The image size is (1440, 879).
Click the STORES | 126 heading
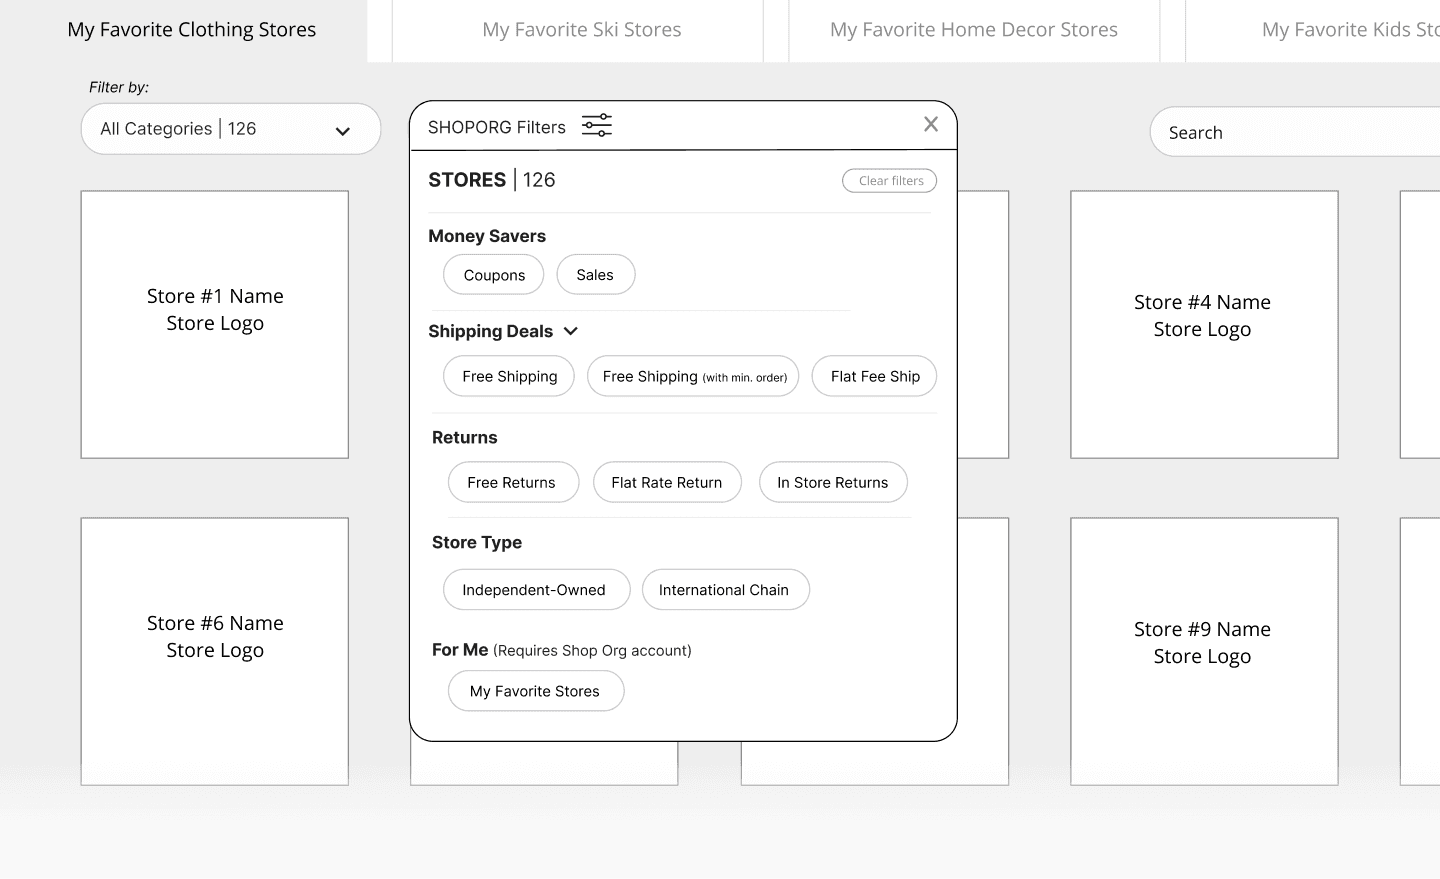pos(492,180)
